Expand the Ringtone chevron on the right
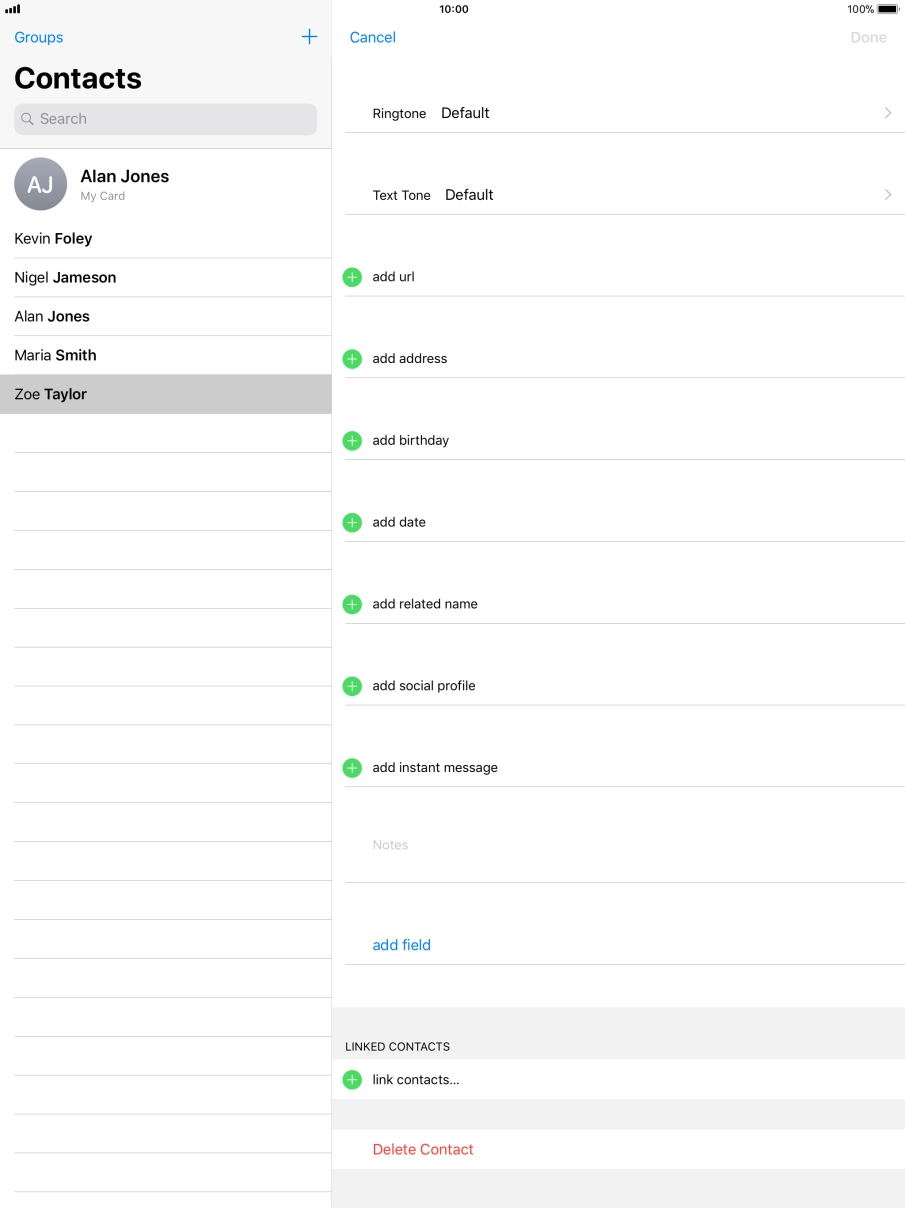The image size is (905, 1208). point(887,113)
